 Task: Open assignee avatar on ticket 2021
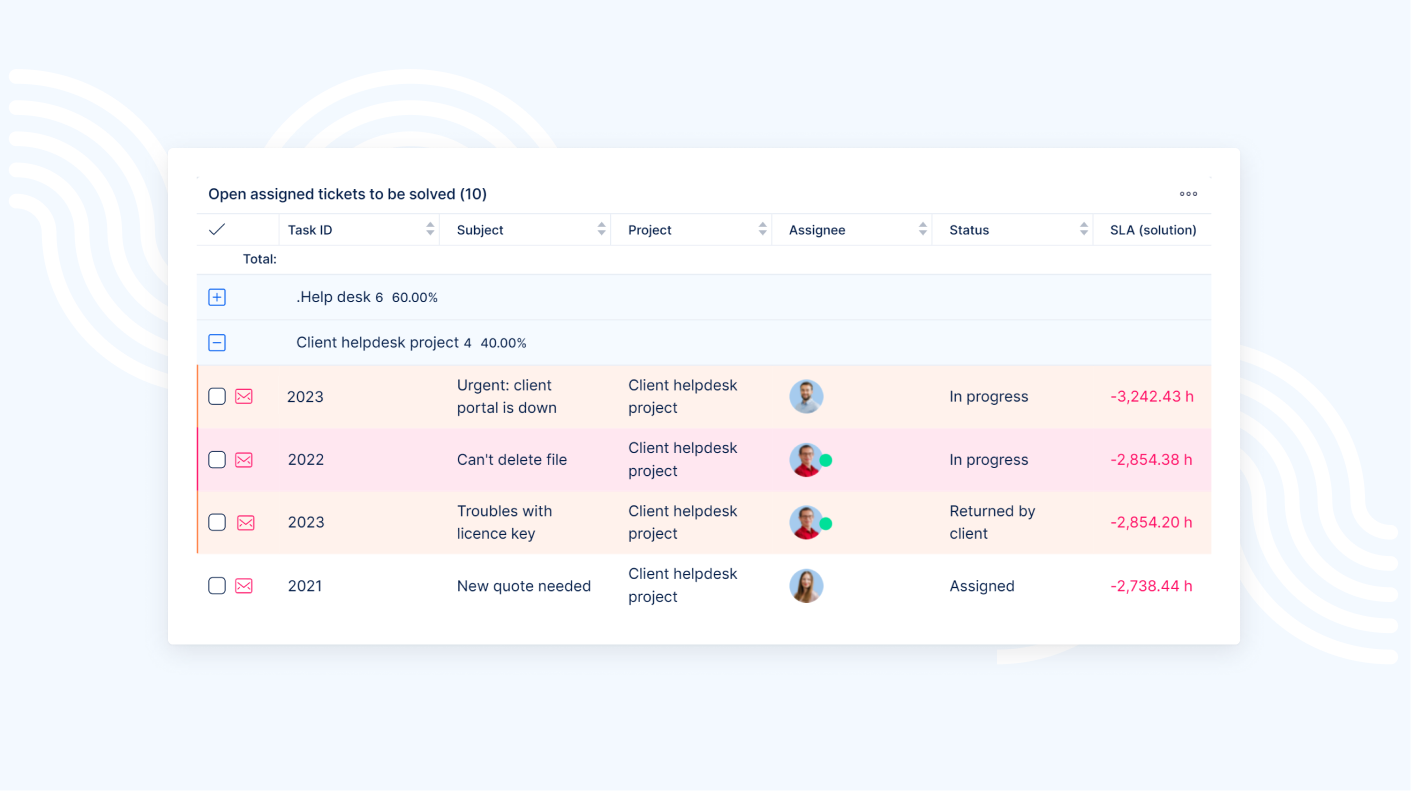[x=806, y=586]
